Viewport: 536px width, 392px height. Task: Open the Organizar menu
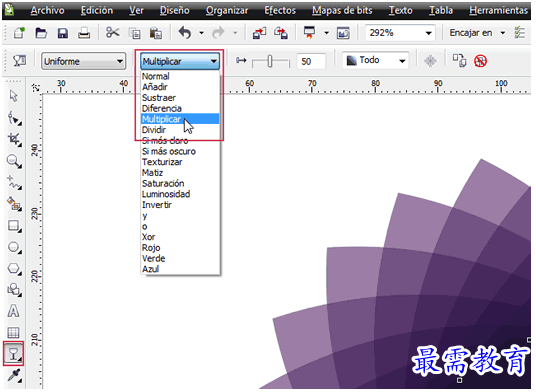click(227, 11)
